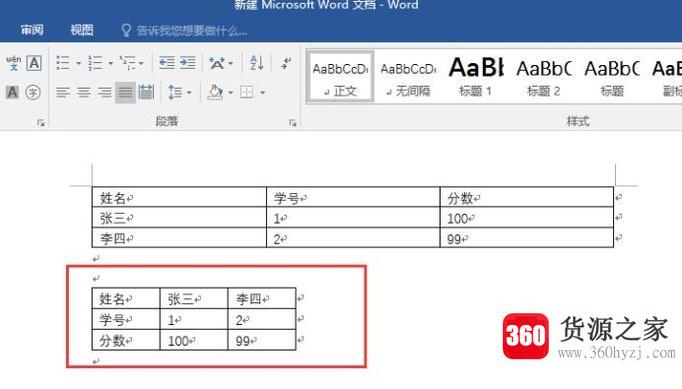The height and width of the screenshot is (389, 682).
Task: Open numbering style dropdown arrow
Action: 110,64
